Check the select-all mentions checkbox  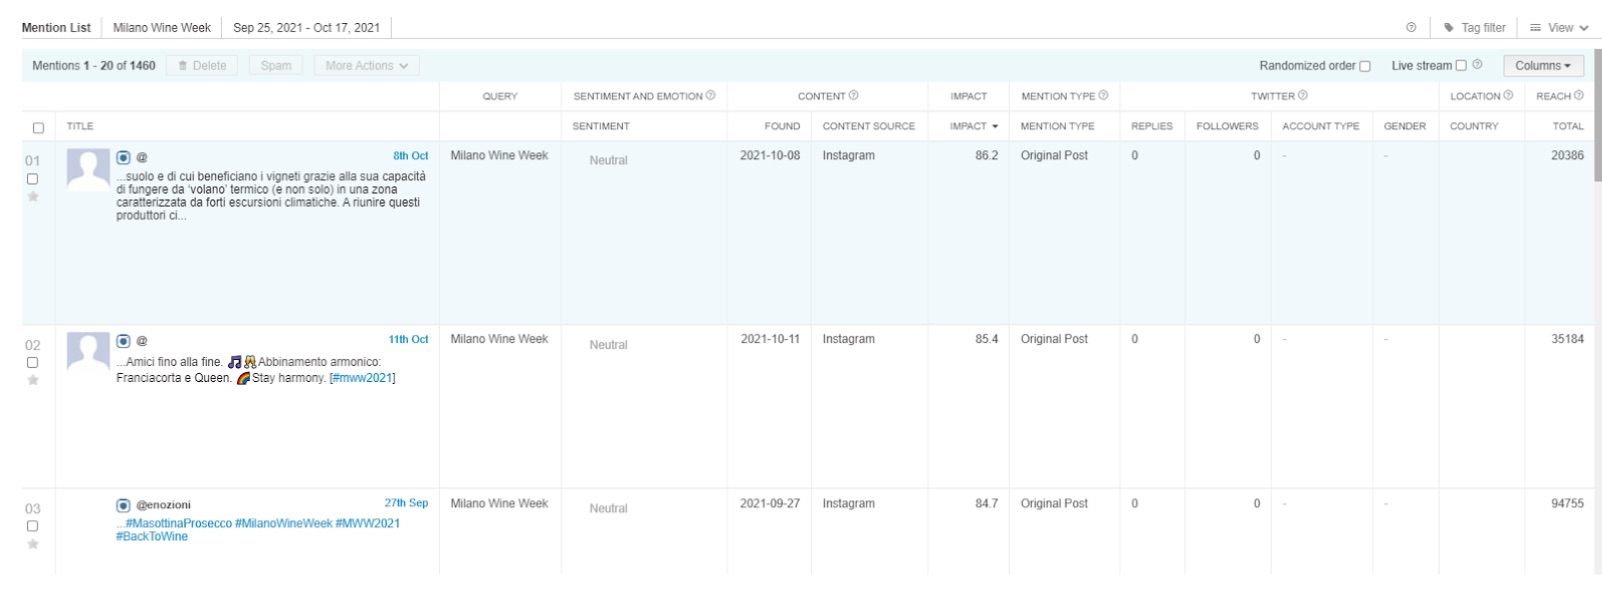(38, 128)
